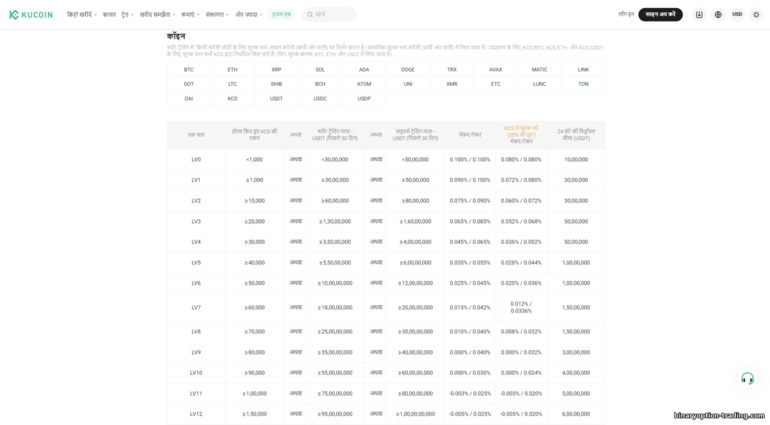Click the ≥1,50,000 KCS amount cell

(254, 414)
